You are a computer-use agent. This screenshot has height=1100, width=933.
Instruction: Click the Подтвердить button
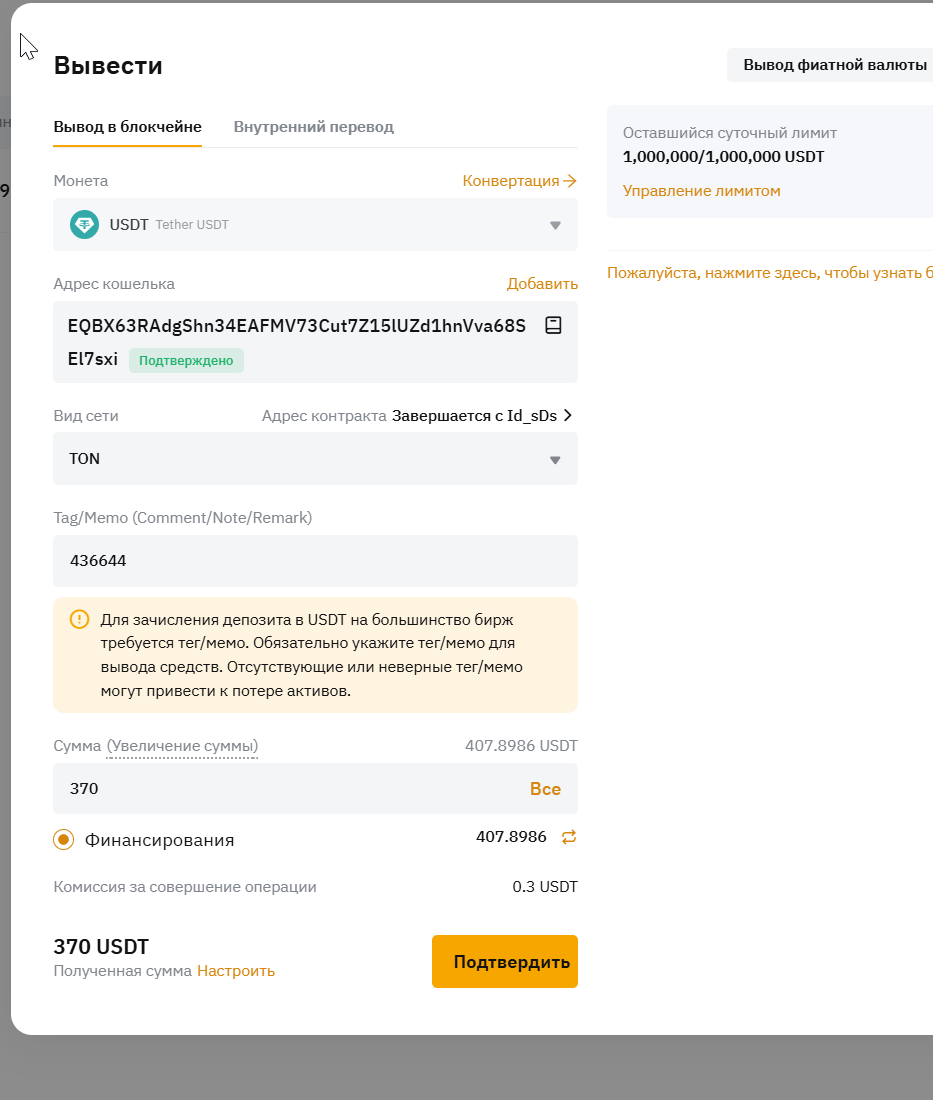[x=505, y=962]
